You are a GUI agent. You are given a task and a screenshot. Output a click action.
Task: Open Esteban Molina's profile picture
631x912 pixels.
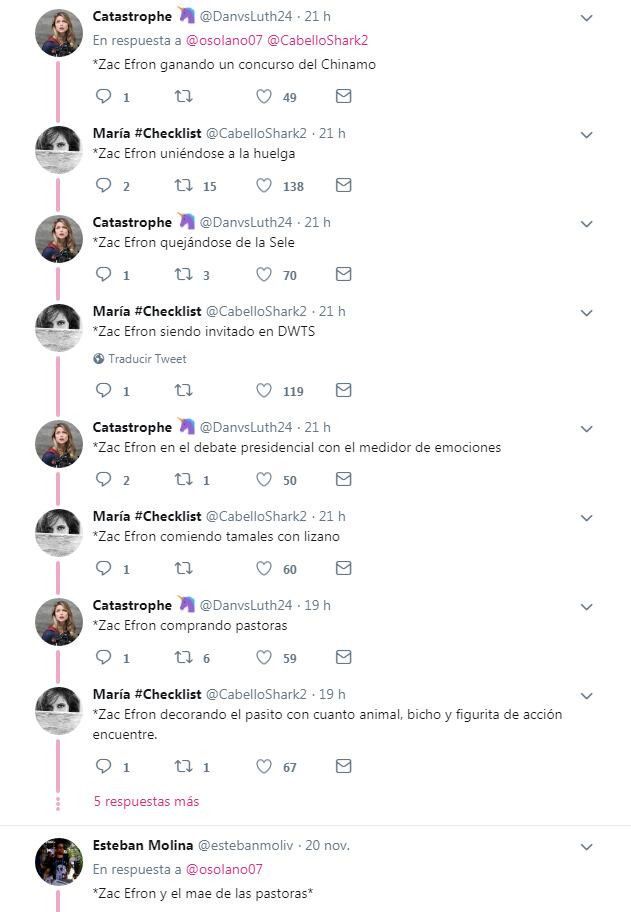58,862
